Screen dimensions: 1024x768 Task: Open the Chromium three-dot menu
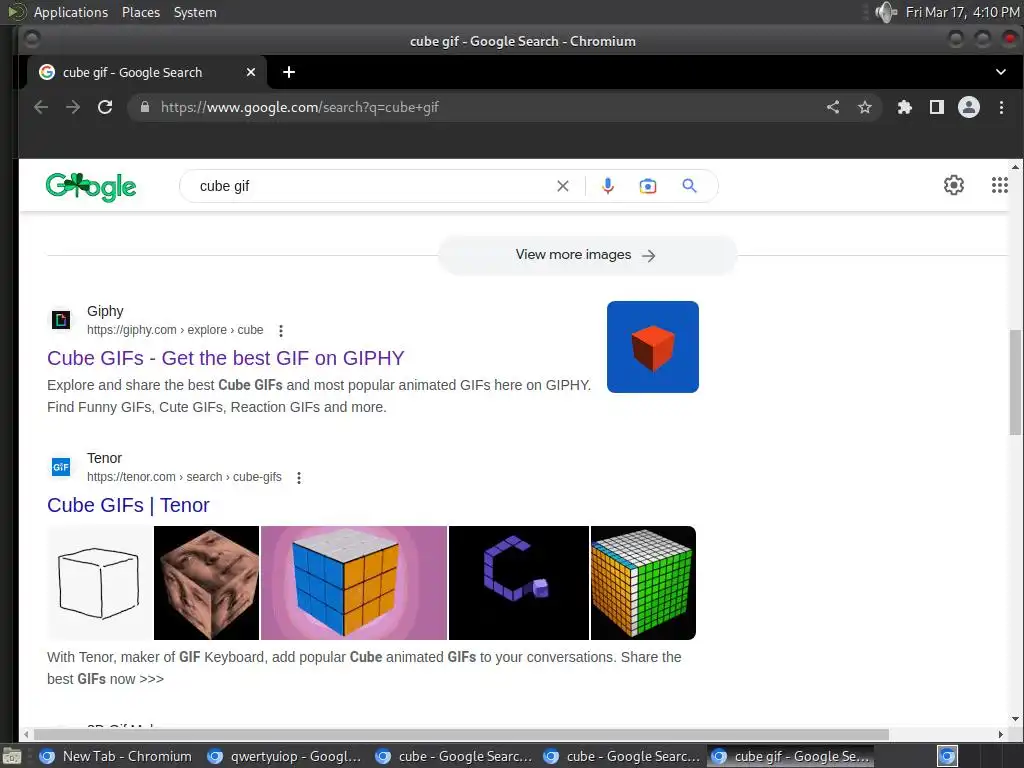[x=1001, y=107]
